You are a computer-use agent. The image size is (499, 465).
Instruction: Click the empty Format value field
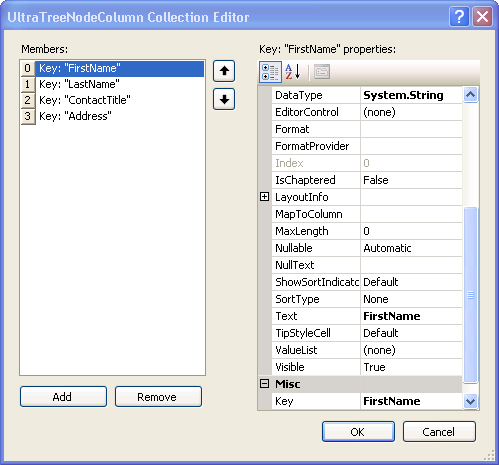click(x=411, y=129)
